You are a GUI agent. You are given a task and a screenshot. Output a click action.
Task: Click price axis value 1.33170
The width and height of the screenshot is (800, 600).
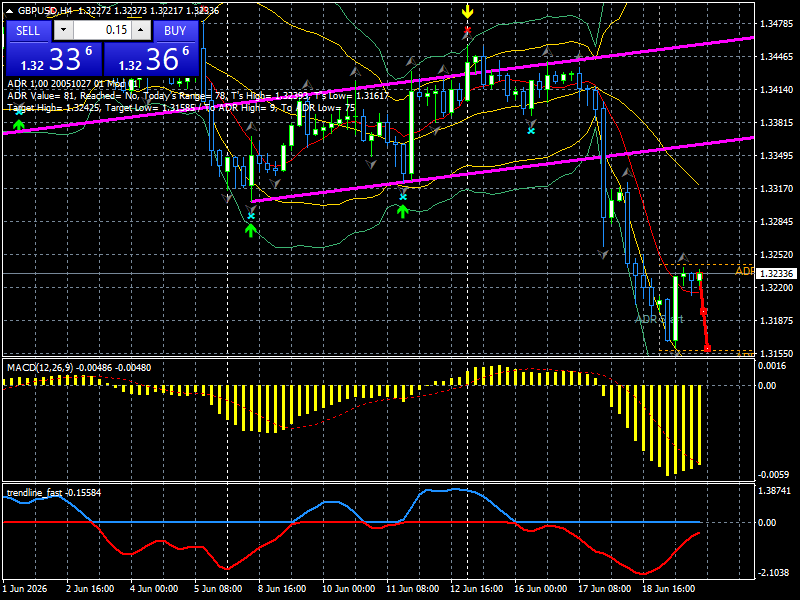pyautogui.click(x=777, y=189)
